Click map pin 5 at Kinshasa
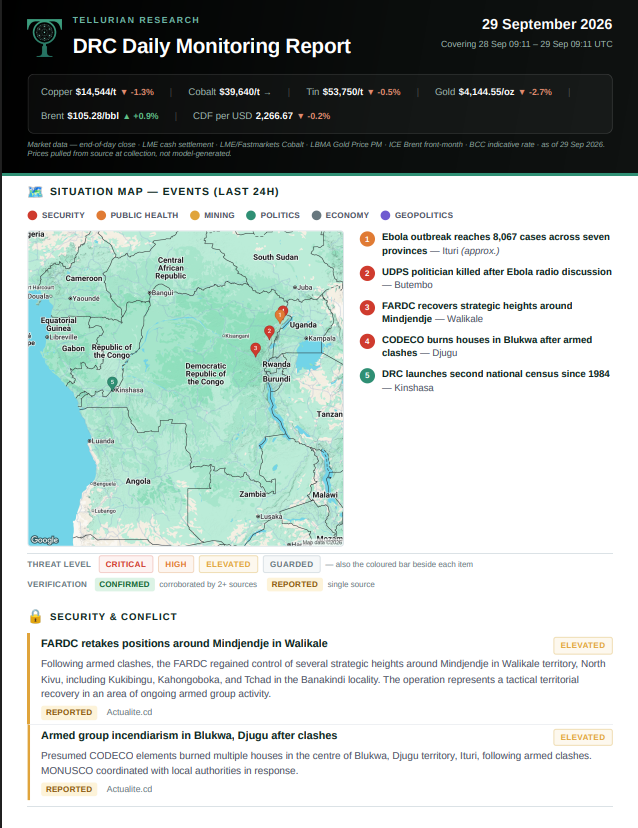This screenshot has width=638, height=828. click(x=112, y=383)
